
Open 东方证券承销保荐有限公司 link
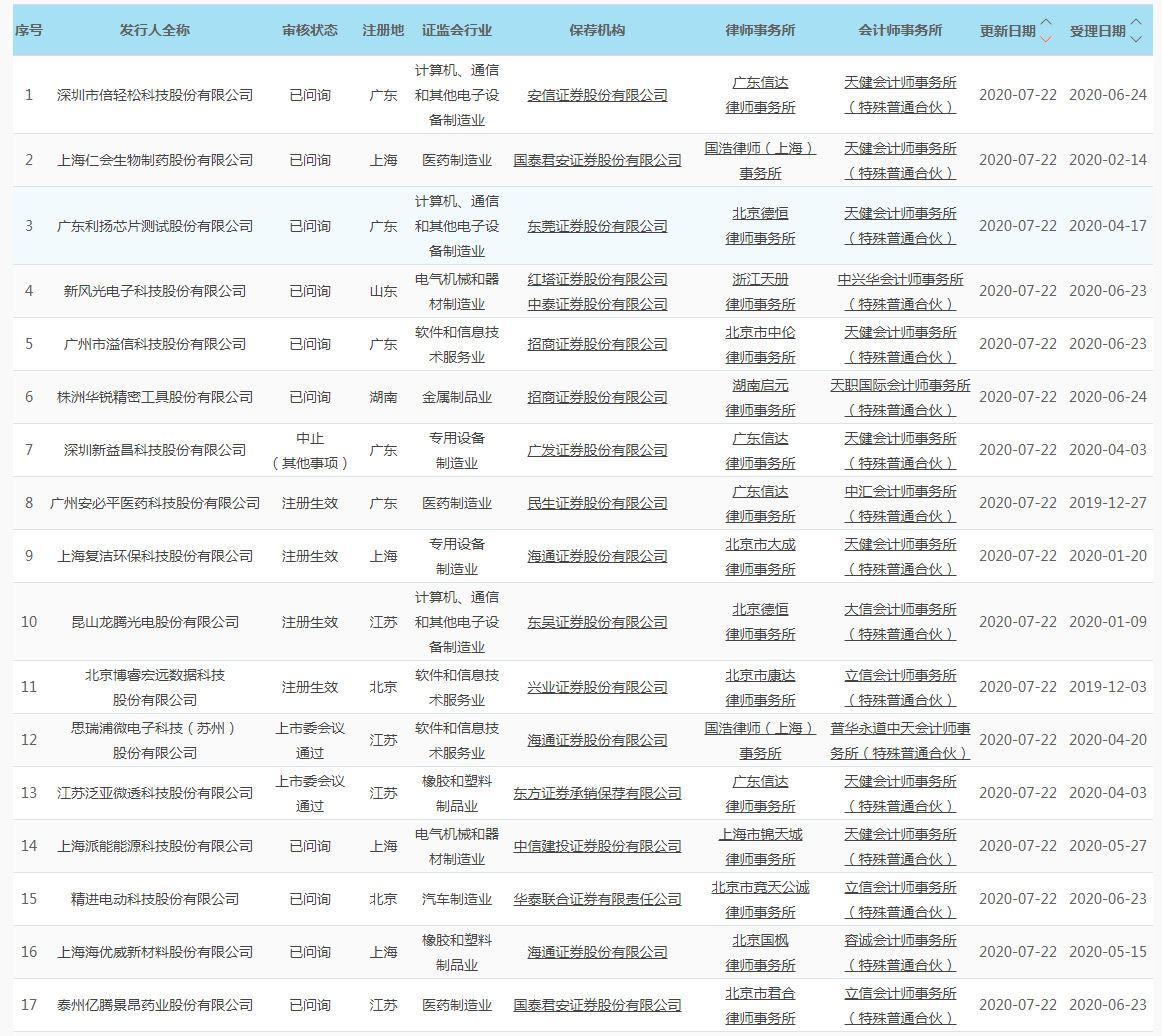tap(597, 793)
